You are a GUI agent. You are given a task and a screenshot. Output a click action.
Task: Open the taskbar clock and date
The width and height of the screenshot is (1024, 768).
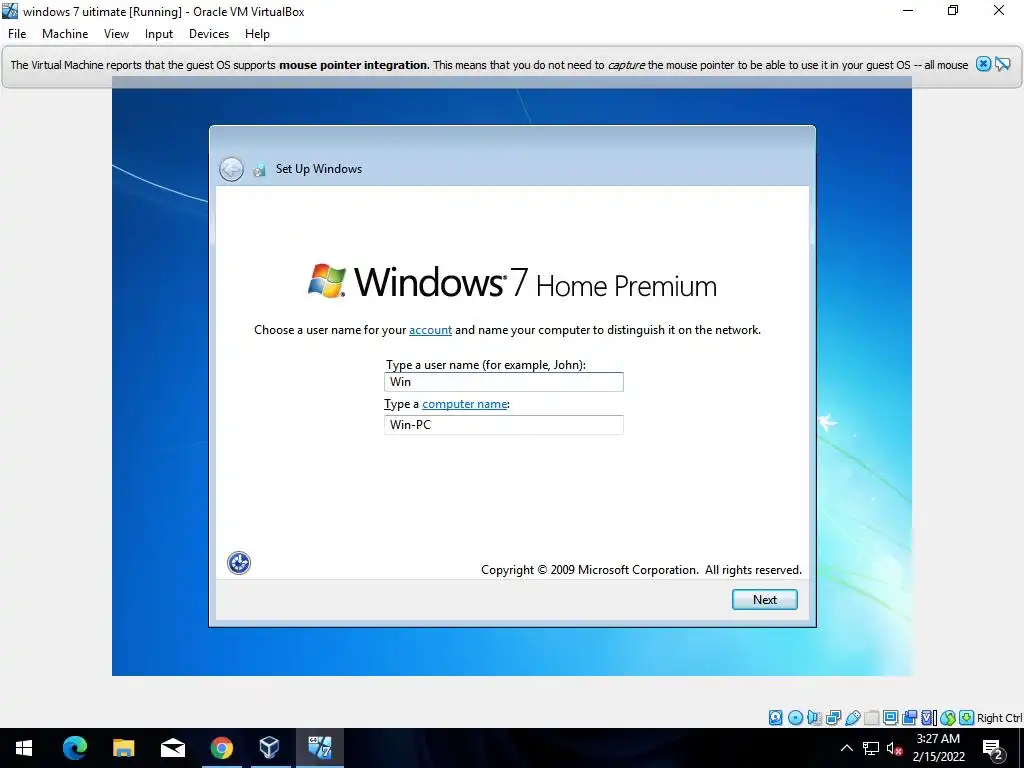pos(938,748)
